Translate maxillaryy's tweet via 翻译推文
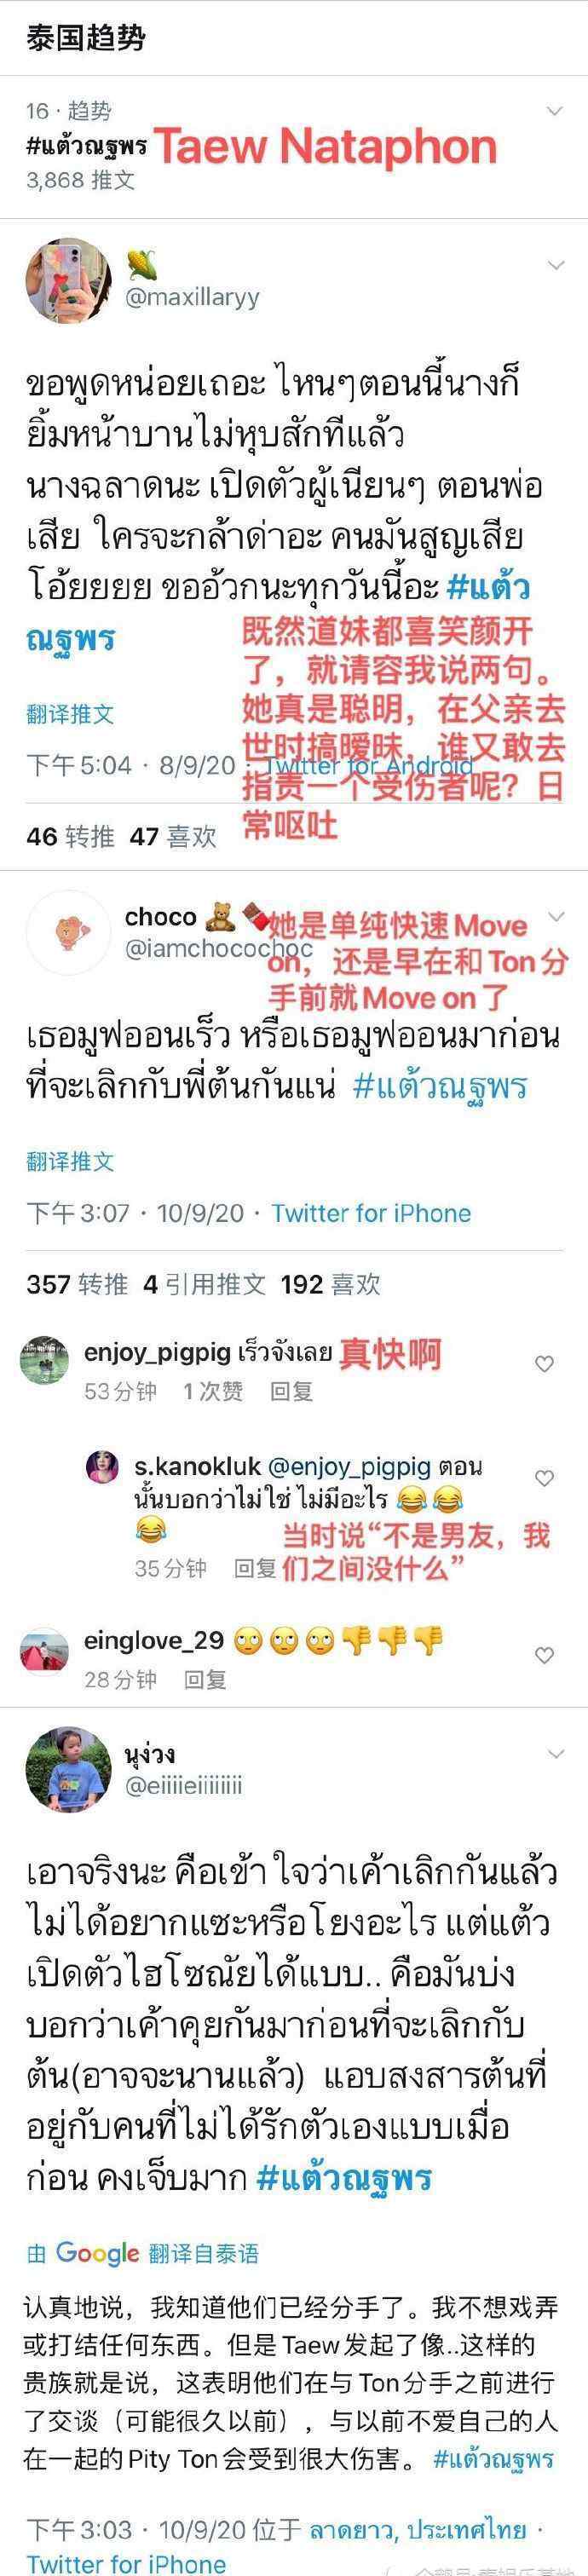 point(70,714)
